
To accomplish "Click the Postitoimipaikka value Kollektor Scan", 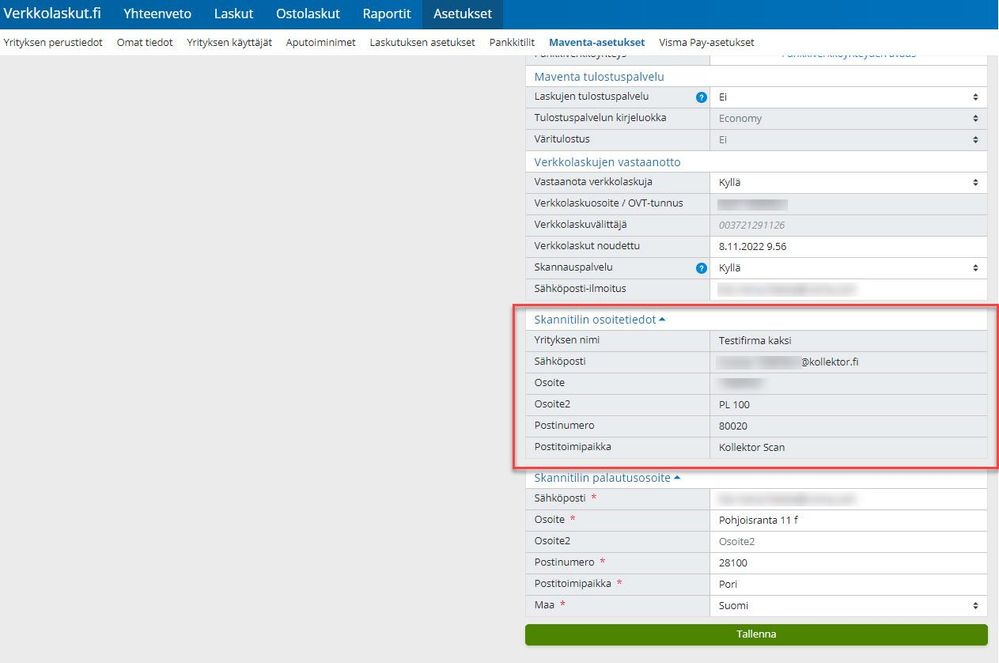I will click(752, 448).
